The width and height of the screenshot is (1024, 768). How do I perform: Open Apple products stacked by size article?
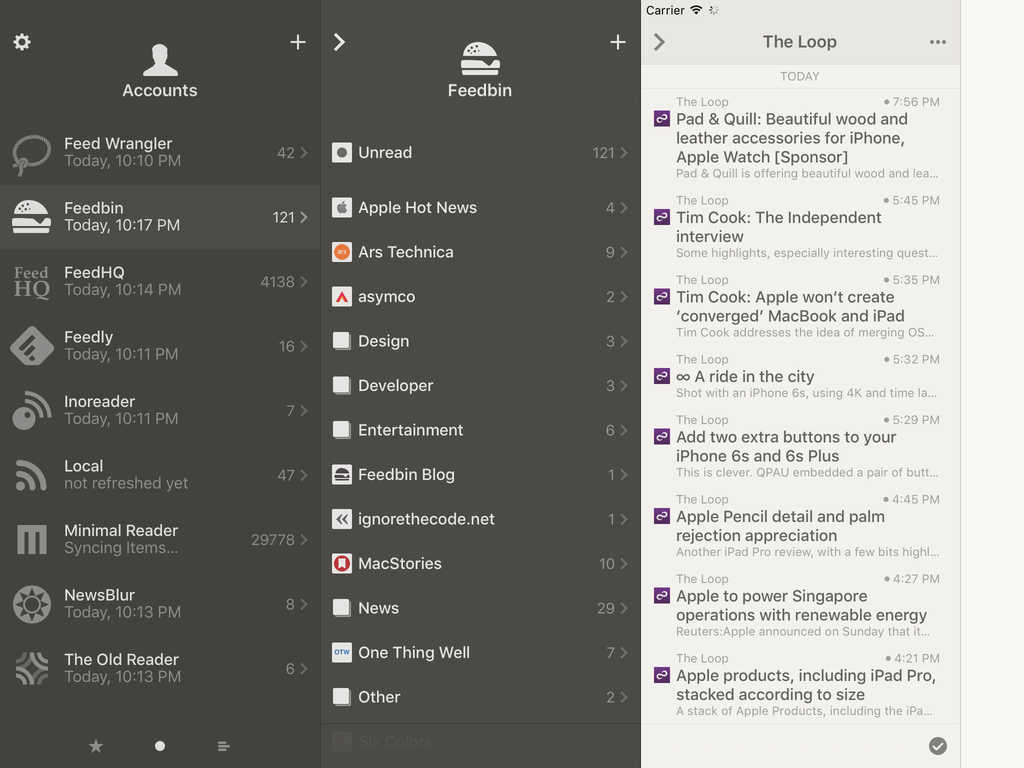800,685
